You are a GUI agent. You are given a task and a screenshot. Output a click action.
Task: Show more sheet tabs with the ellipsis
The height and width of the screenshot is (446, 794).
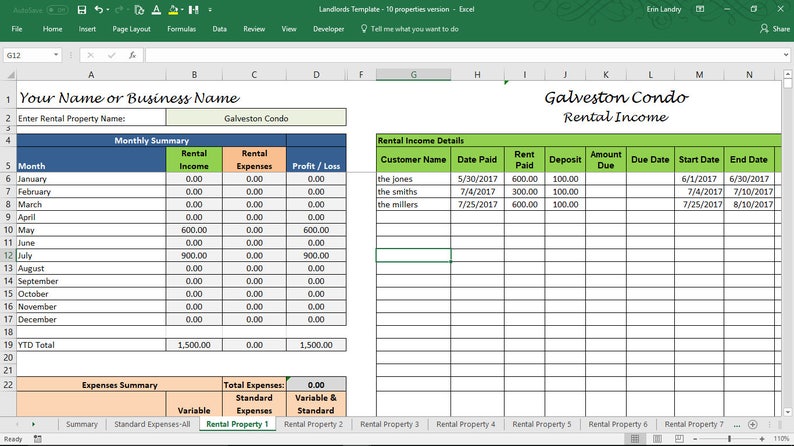(737, 424)
